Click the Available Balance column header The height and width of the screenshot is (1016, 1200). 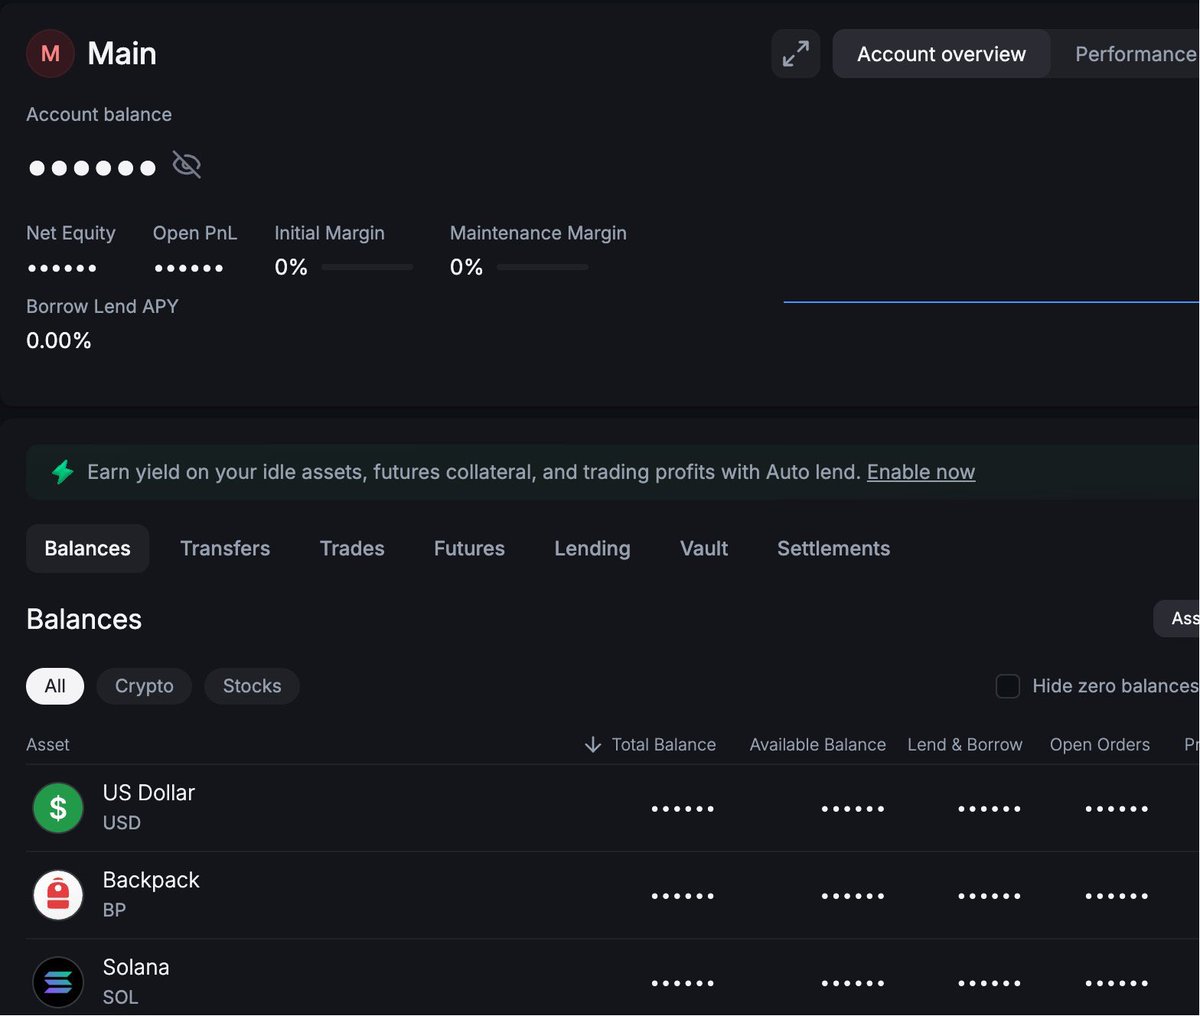click(x=818, y=744)
